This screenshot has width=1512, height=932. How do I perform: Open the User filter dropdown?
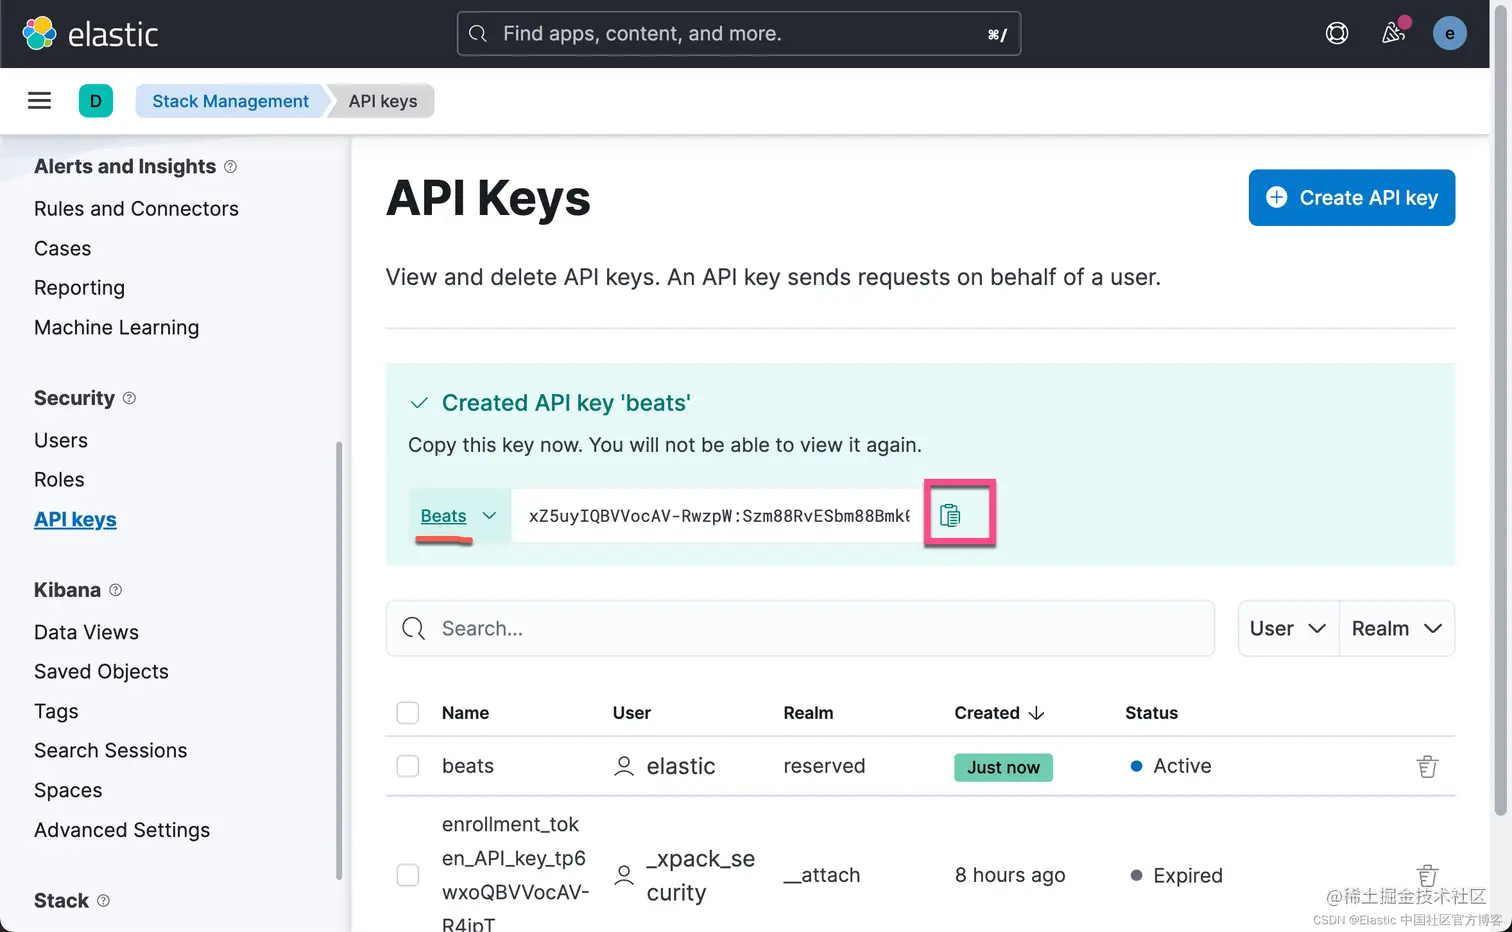[x=1288, y=628]
